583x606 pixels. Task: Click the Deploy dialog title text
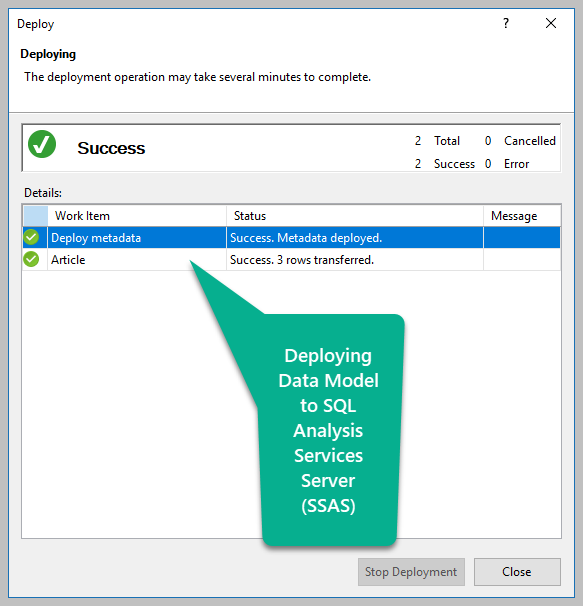click(36, 24)
